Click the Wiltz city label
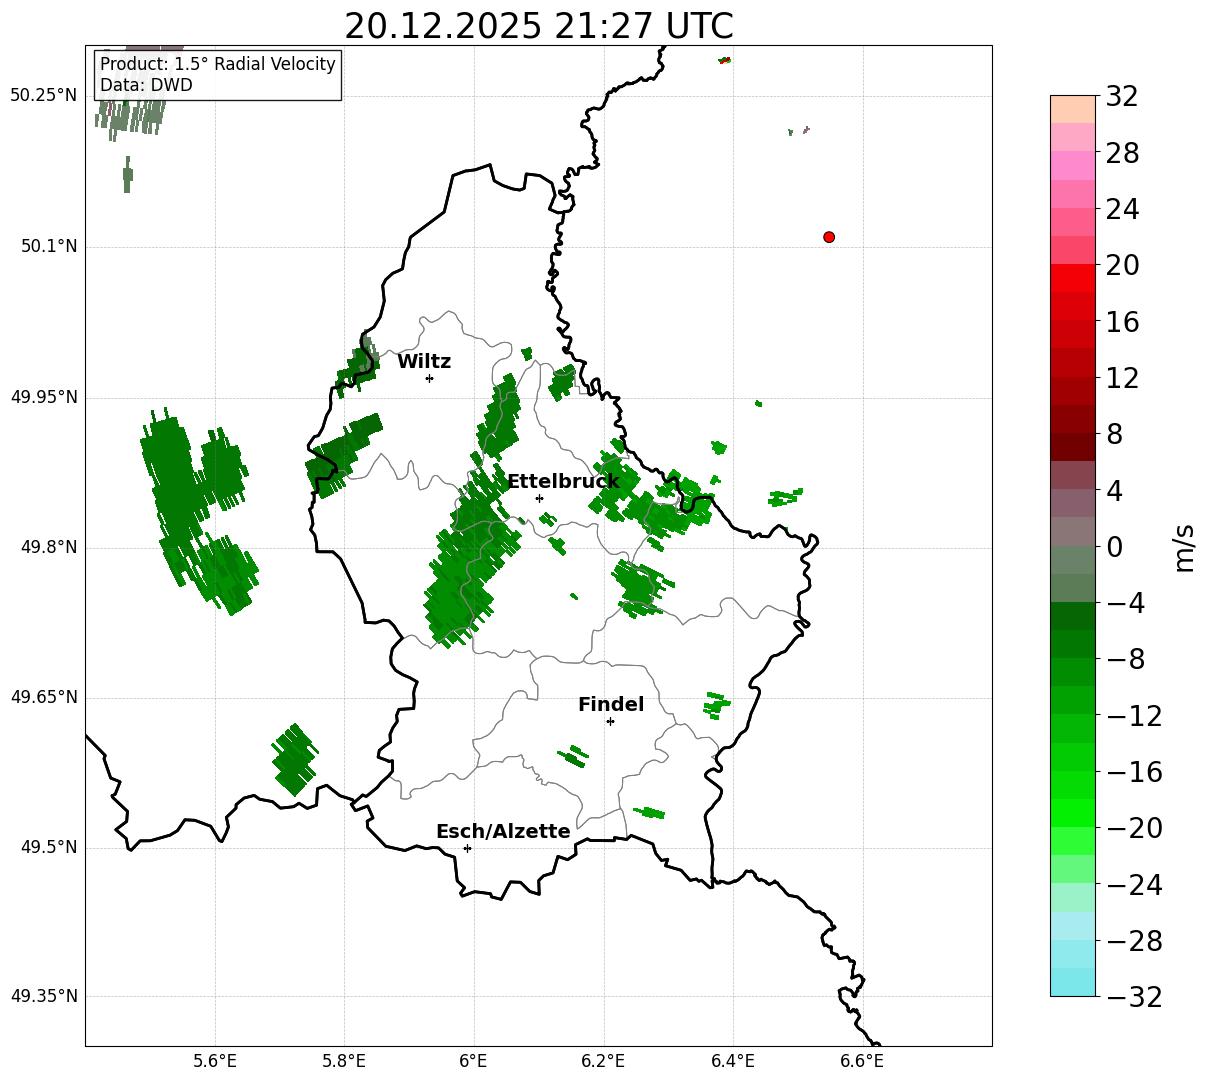The image size is (1207, 1081). tap(424, 362)
